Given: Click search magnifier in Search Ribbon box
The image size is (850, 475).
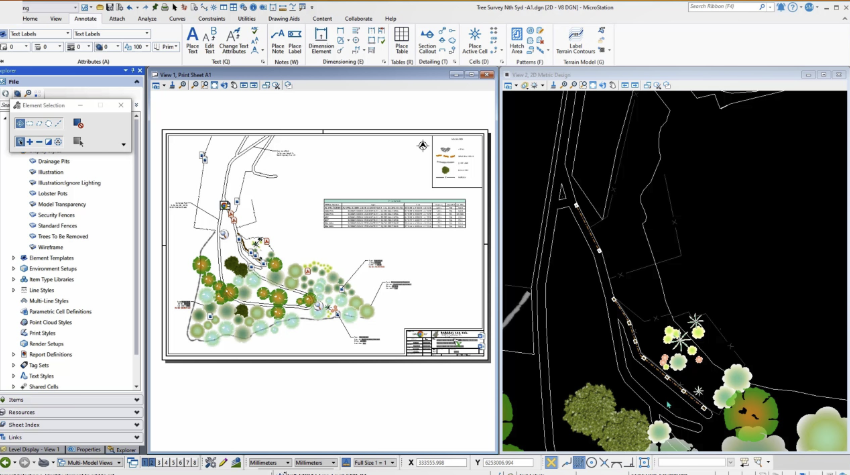Looking at the screenshot, I should [762, 7].
